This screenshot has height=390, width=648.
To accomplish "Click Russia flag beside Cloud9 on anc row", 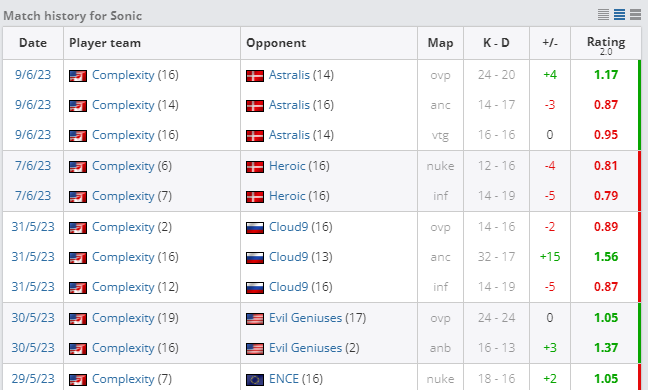I will pyautogui.click(x=255, y=258).
